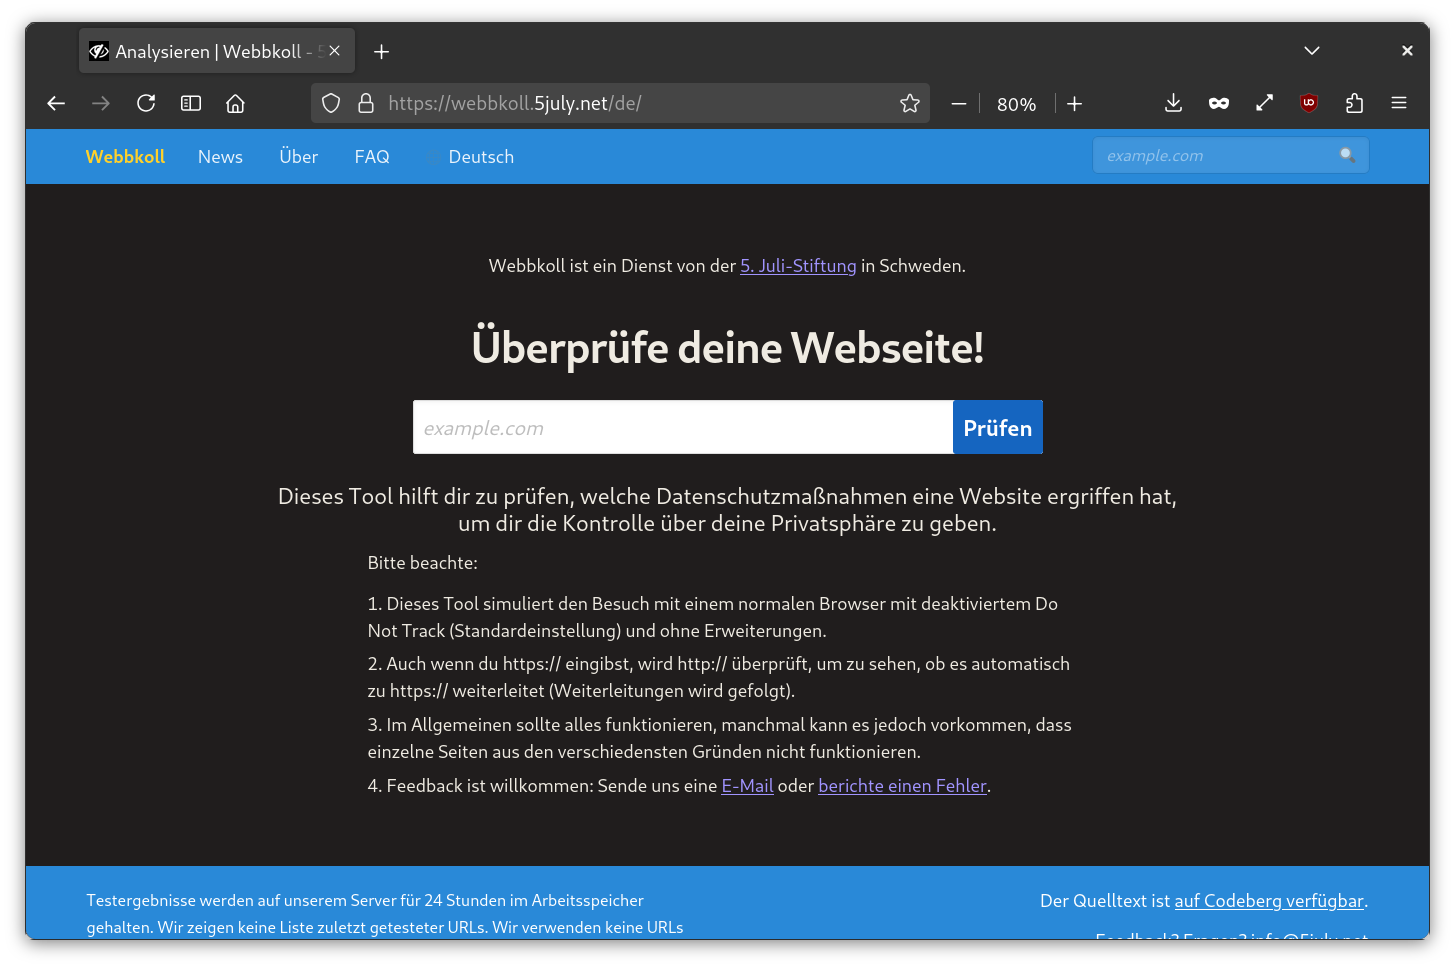Screen dimensions: 1455x968
Task: Enter fullscreen with the diagonal arrows icon
Action: [1265, 103]
